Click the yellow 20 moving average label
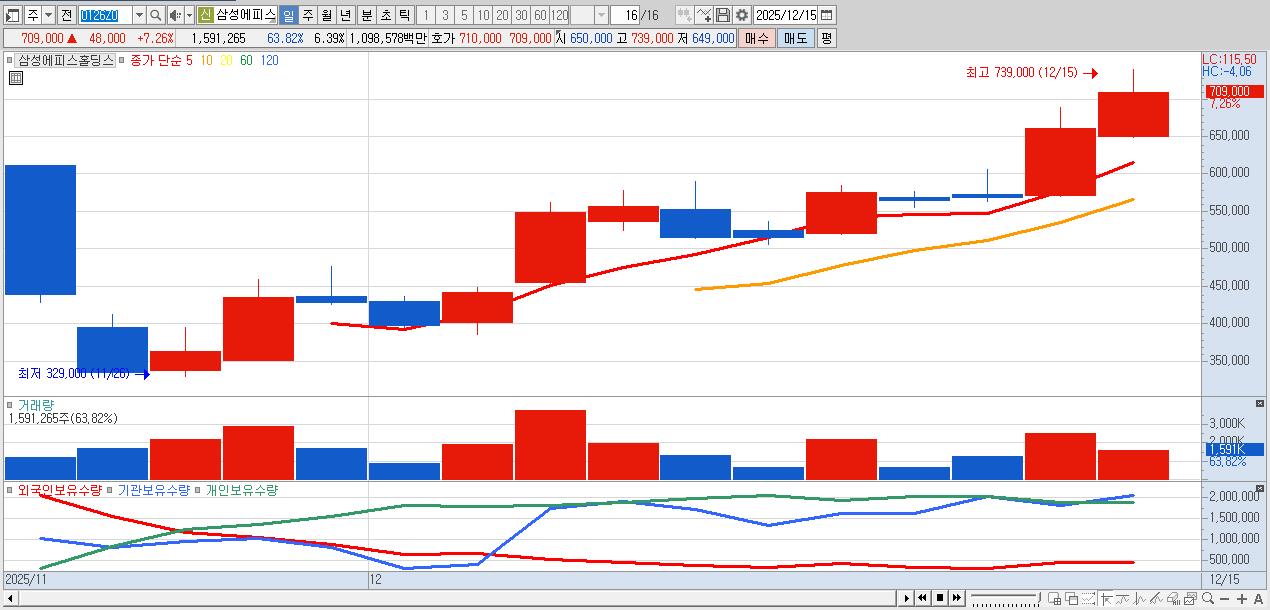 (x=226, y=60)
